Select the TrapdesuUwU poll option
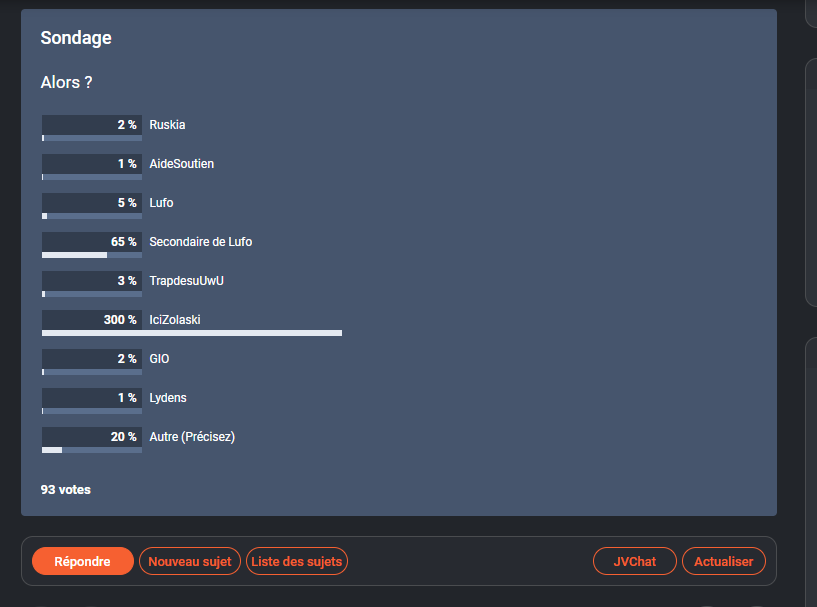 pyautogui.click(x=186, y=281)
